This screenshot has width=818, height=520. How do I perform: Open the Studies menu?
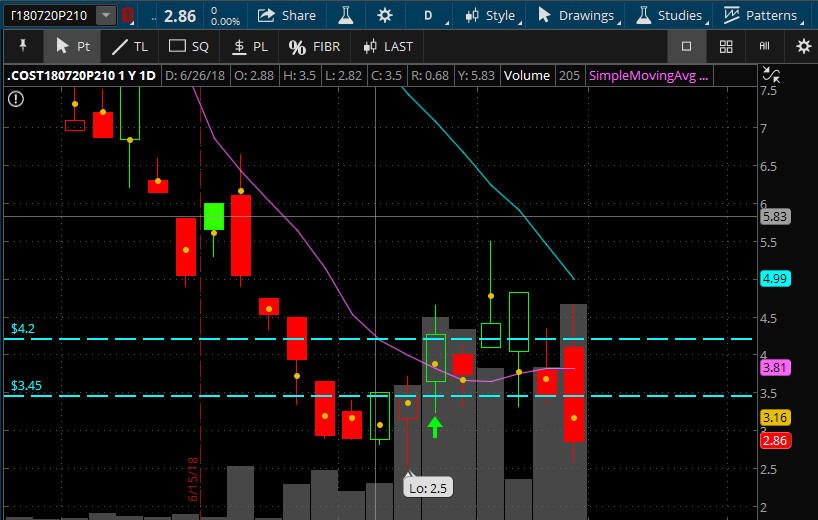(x=672, y=15)
